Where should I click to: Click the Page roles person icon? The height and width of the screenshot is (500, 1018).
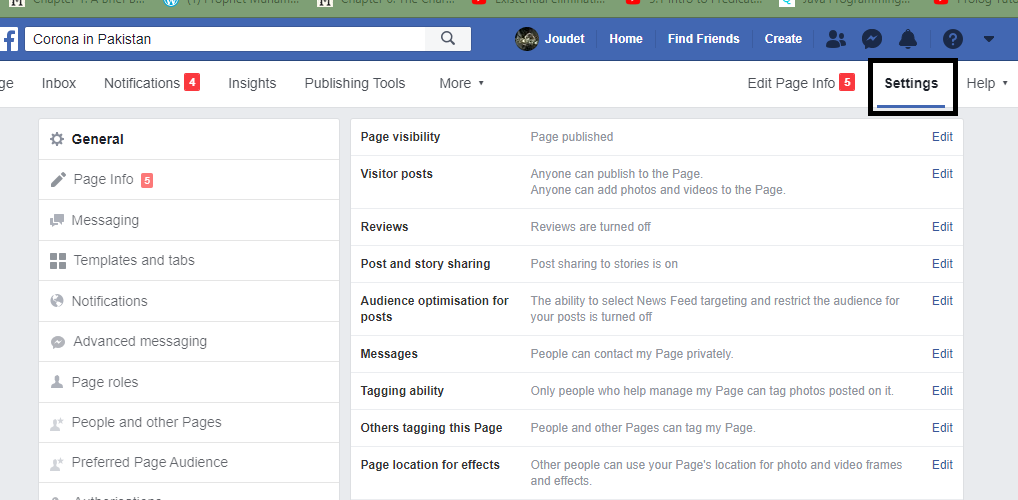tap(57, 382)
